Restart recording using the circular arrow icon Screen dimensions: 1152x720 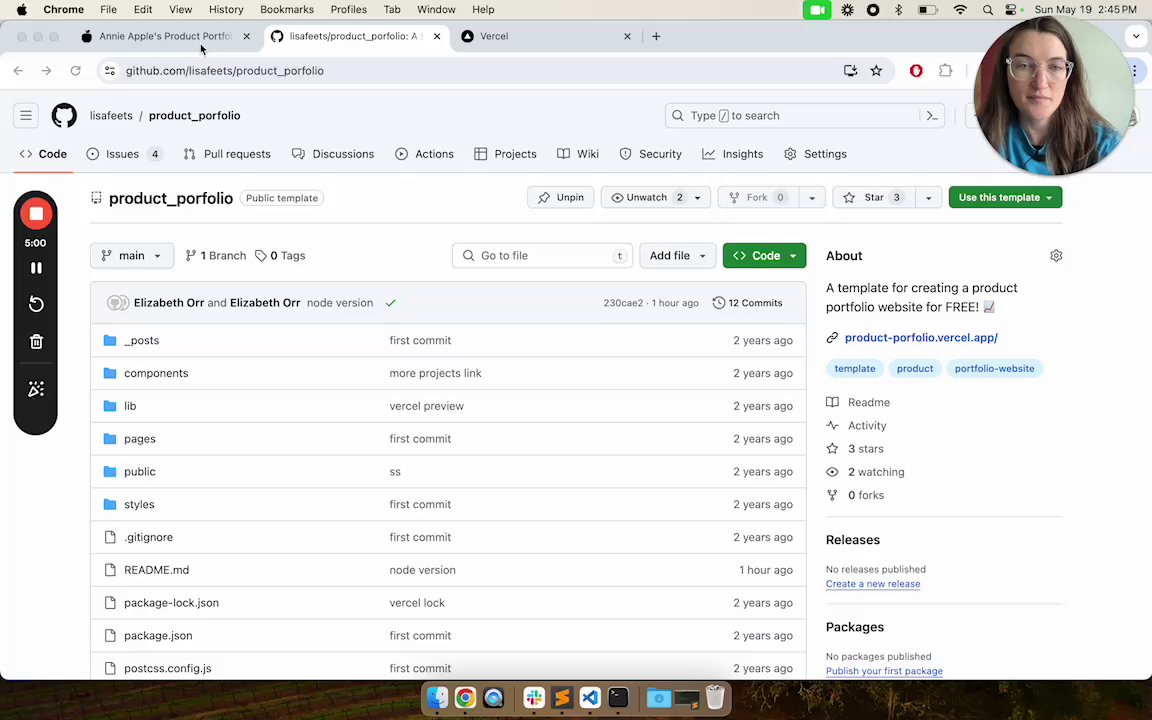[35, 304]
